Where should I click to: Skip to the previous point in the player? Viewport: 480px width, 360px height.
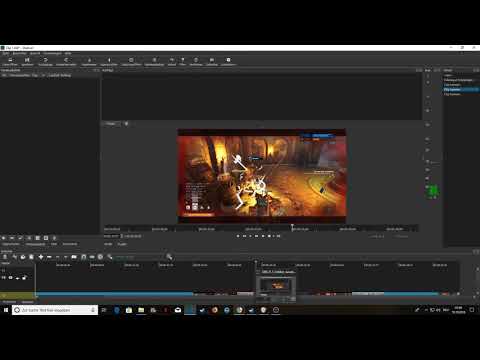pyautogui.click(x=238, y=236)
